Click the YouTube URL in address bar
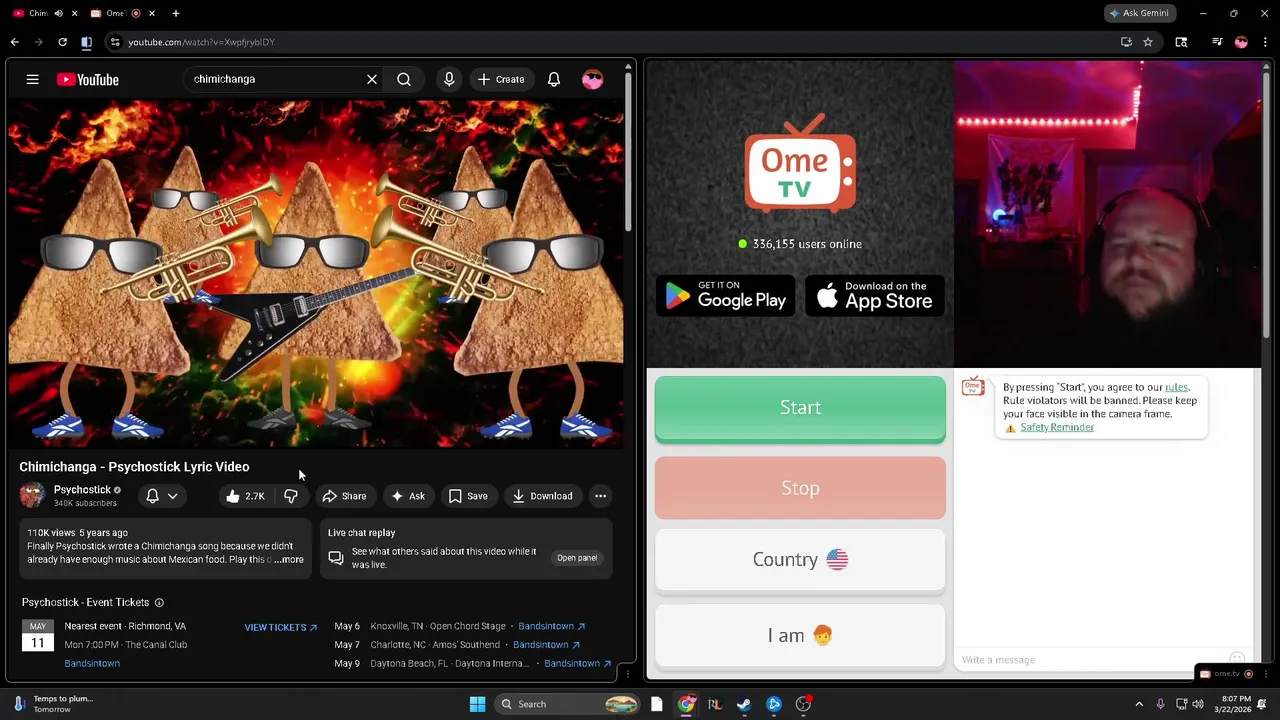This screenshot has height=720, width=1280. pyautogui.click(x=201, y=42)
